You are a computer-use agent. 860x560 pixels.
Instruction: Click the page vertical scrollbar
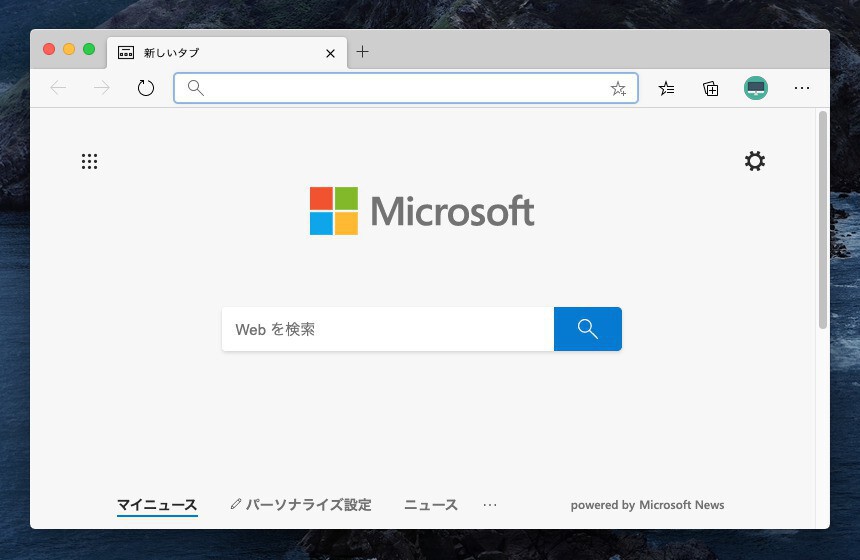click(x=823, y=219)
